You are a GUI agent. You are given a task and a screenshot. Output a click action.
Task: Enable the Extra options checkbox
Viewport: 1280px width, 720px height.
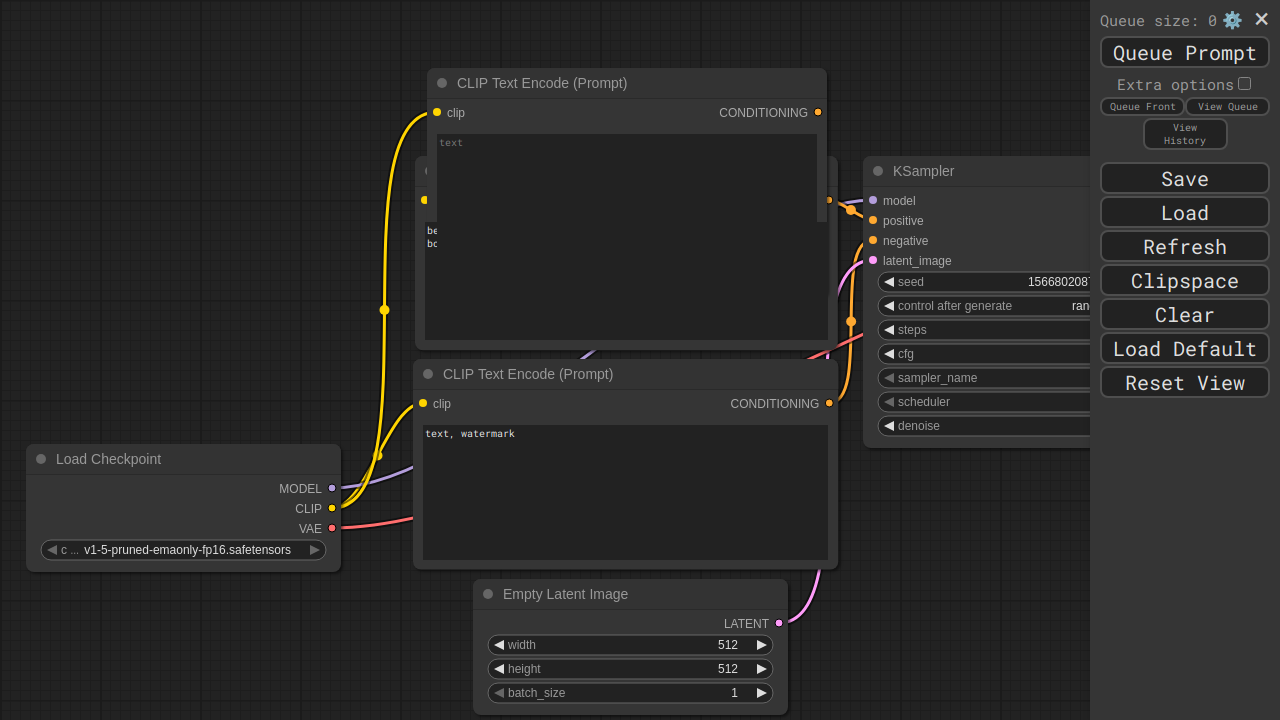[1244, 84]
